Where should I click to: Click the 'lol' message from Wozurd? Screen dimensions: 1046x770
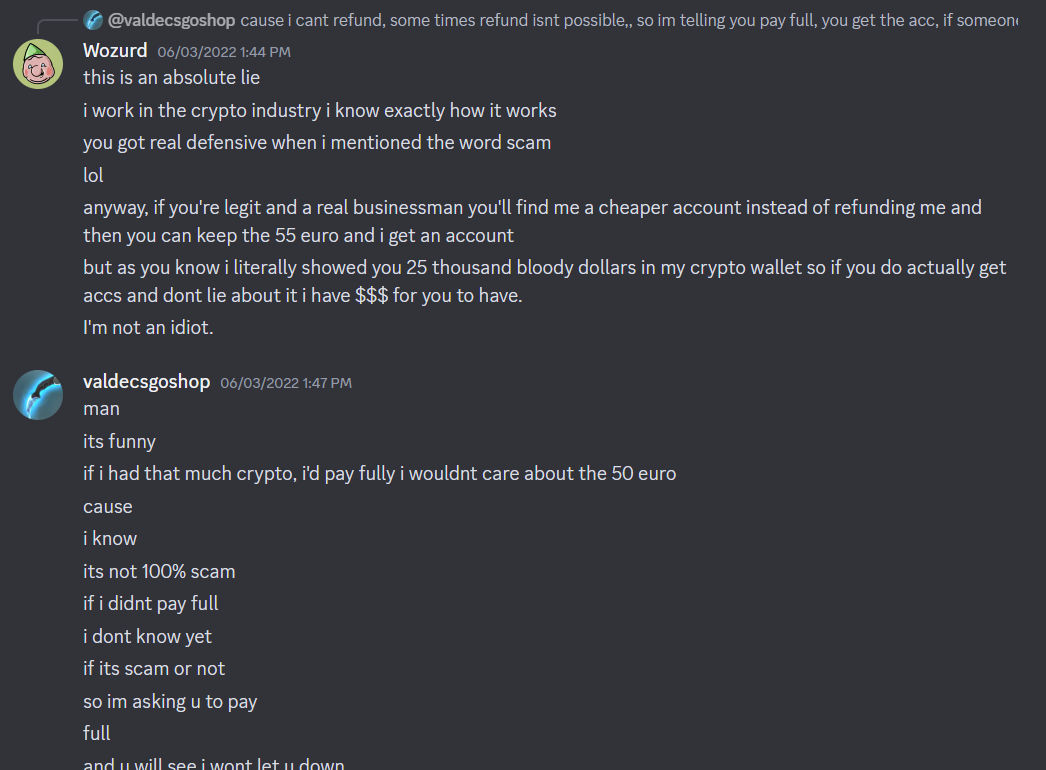click(93, 175)
